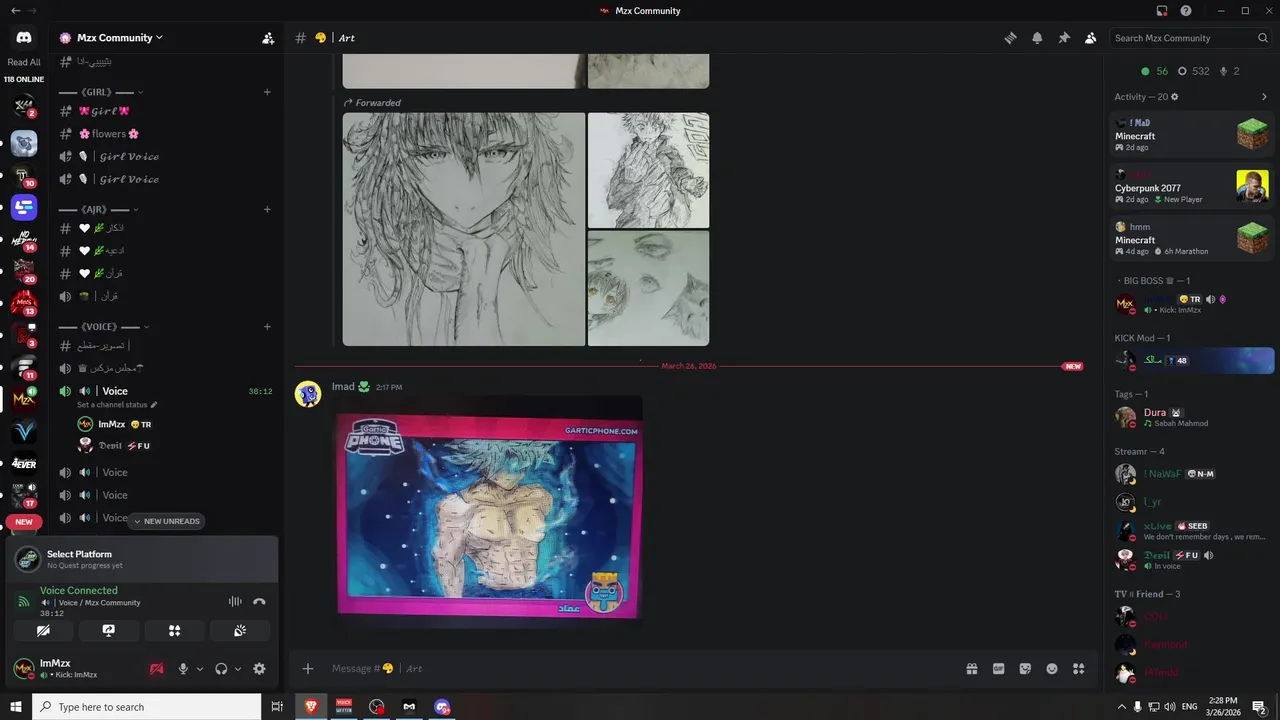The image size is (1280, 720).
Task: Add channel to AJR category
Action: coord(267,209)
